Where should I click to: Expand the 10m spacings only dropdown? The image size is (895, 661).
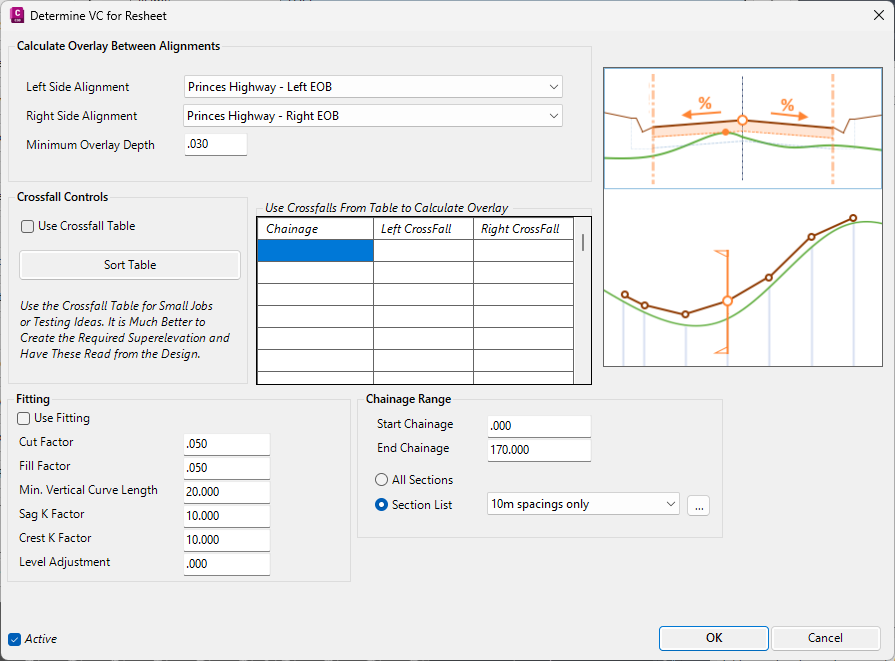(x=583, y=504)
